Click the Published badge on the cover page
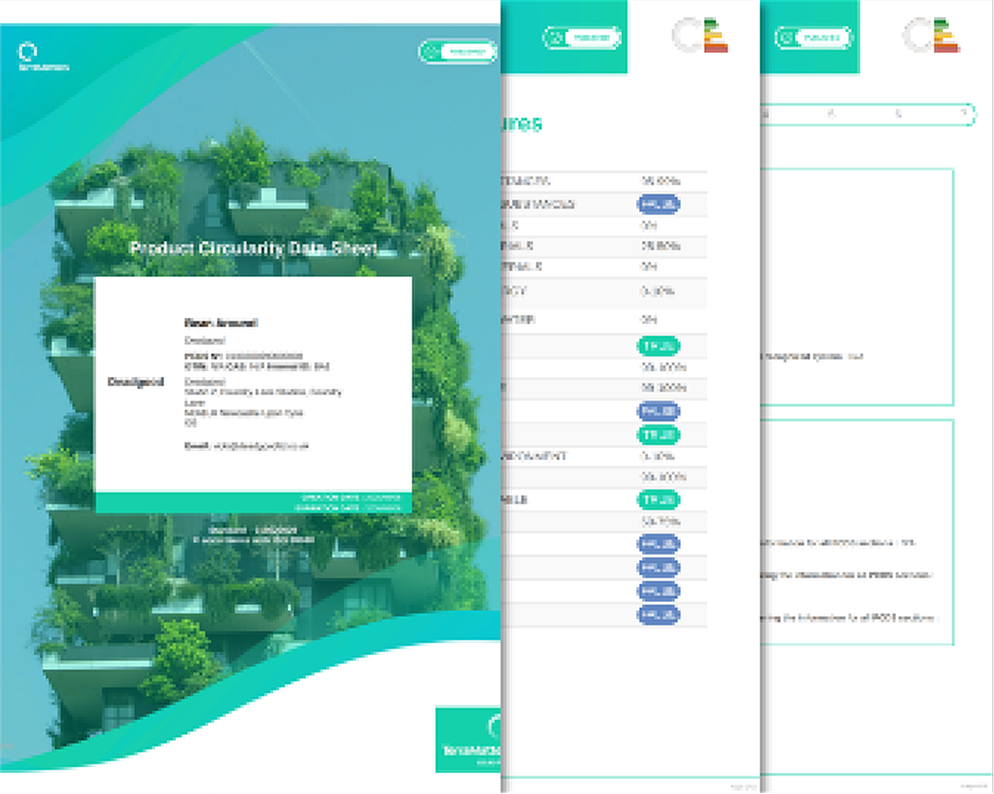This screenshot has height=794, width=994. [x=457, y=51]
